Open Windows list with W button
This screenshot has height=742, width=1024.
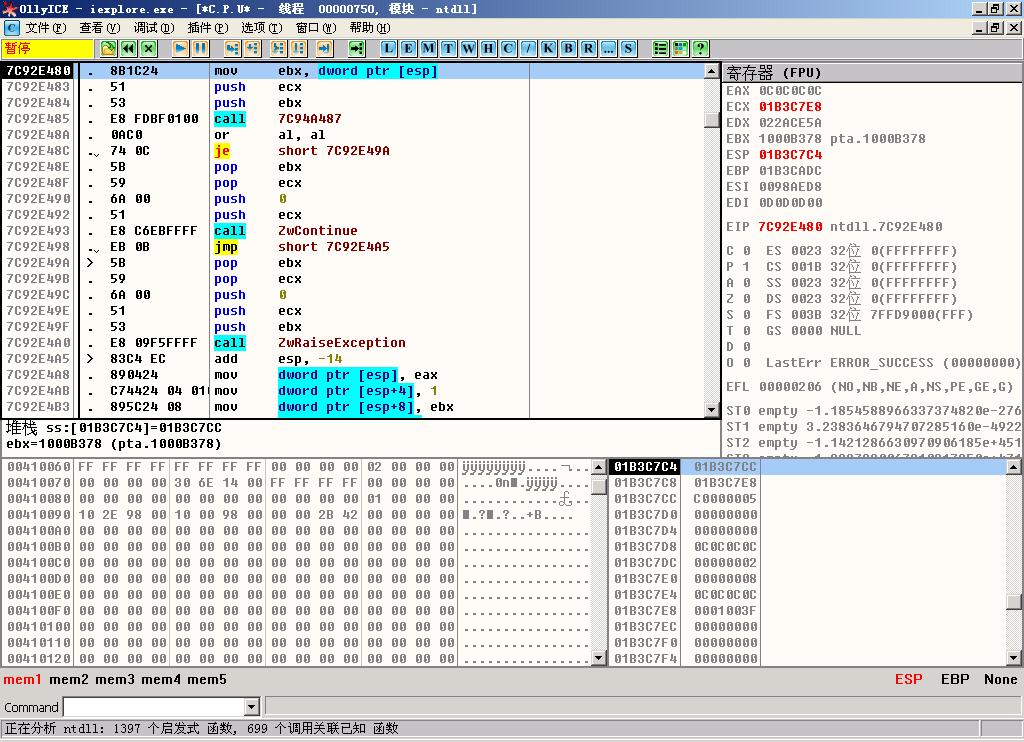468,48
